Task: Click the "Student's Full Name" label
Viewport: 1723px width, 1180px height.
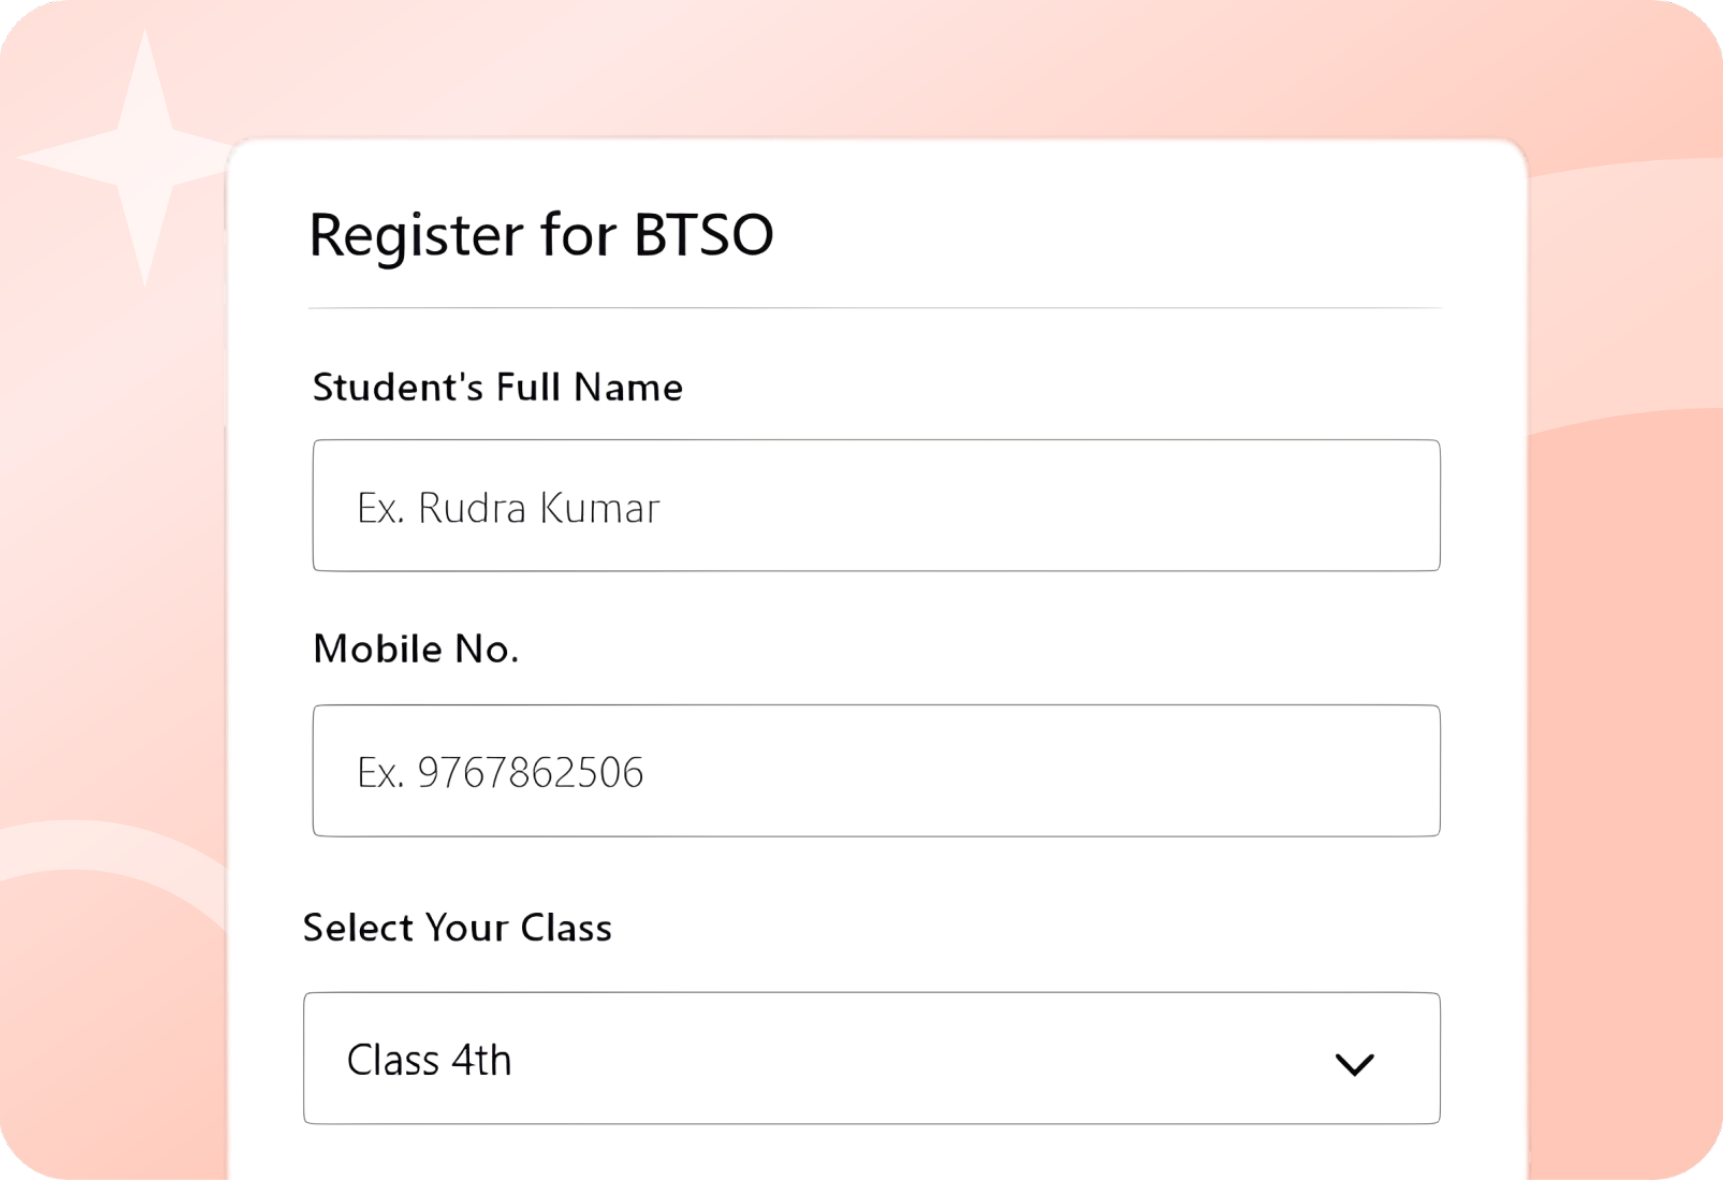Action: 497,387
